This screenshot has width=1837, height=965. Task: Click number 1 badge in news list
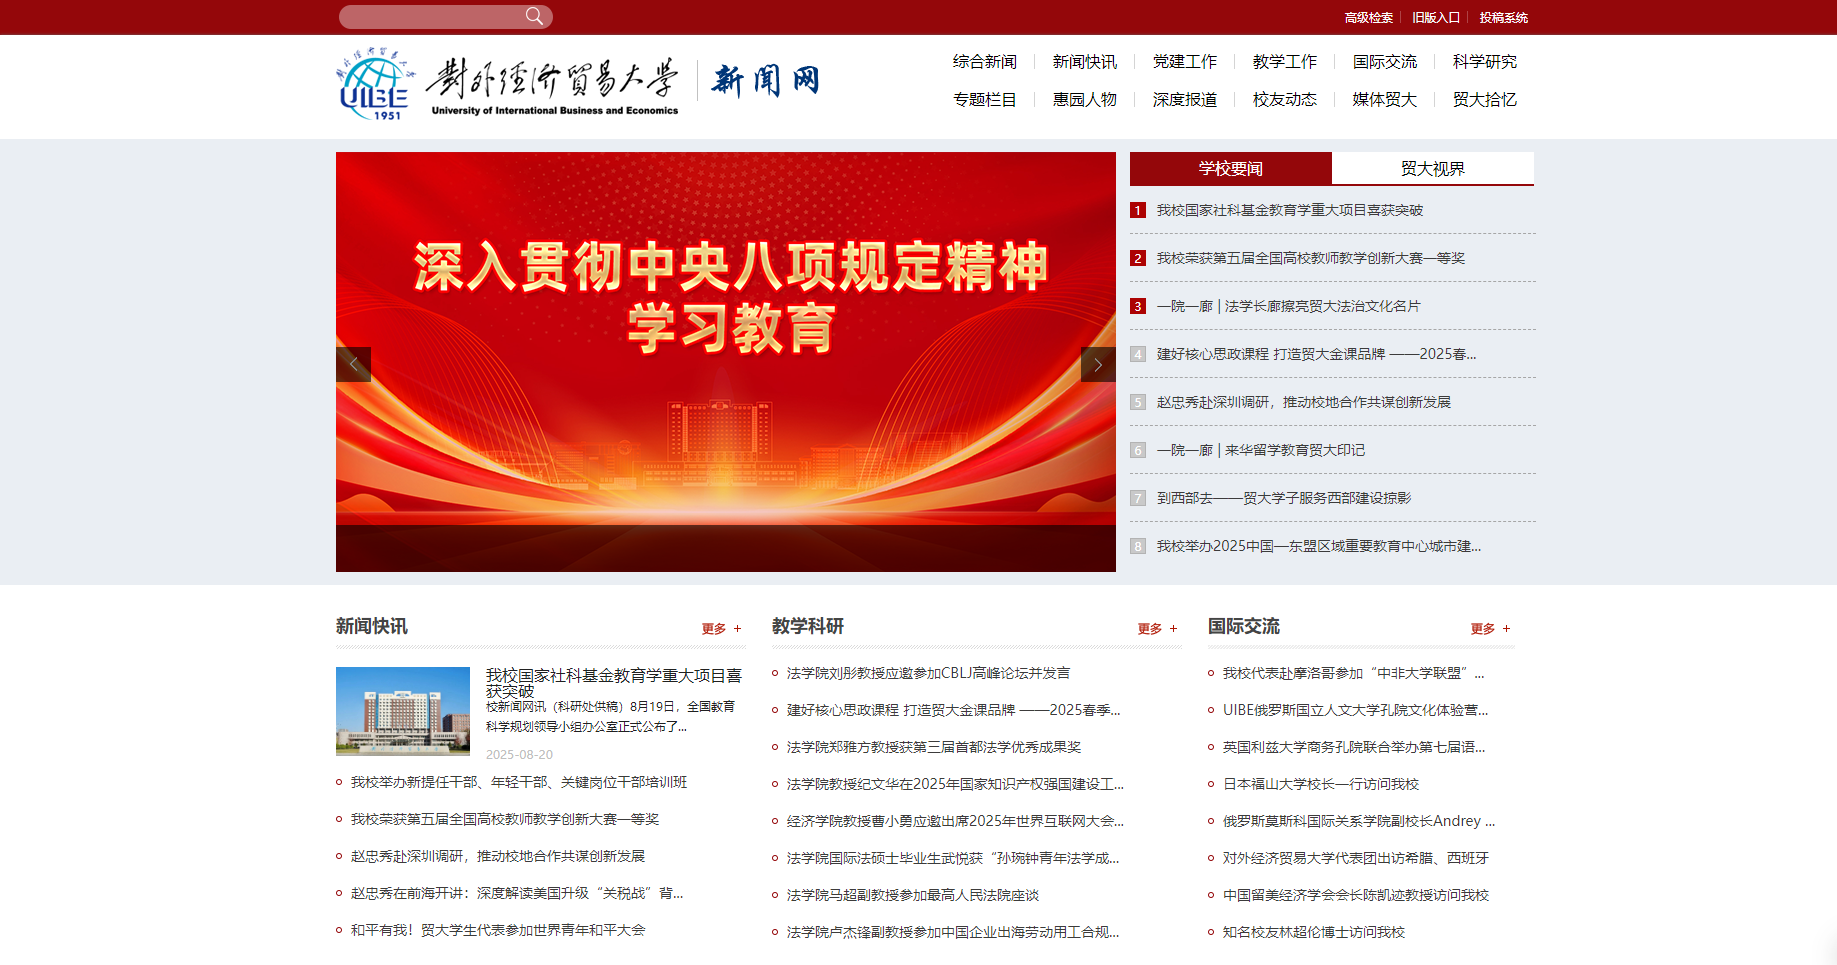[x=1138, y=210]
